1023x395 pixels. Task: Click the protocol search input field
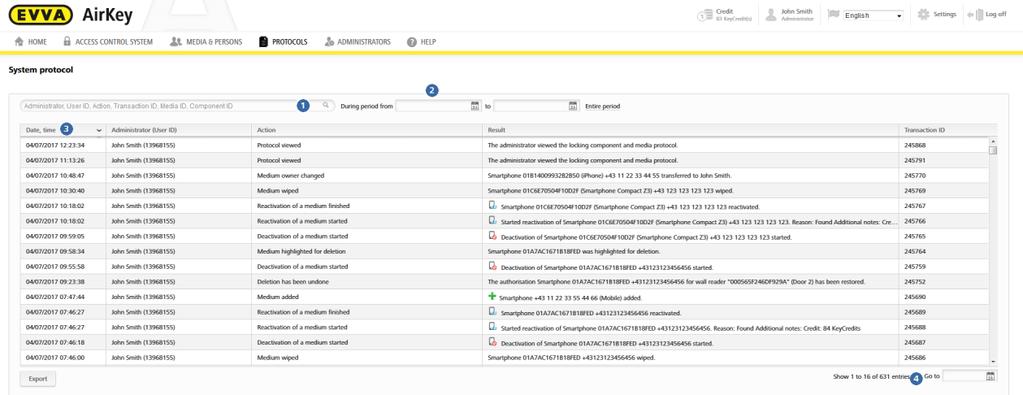coord(170,105)
